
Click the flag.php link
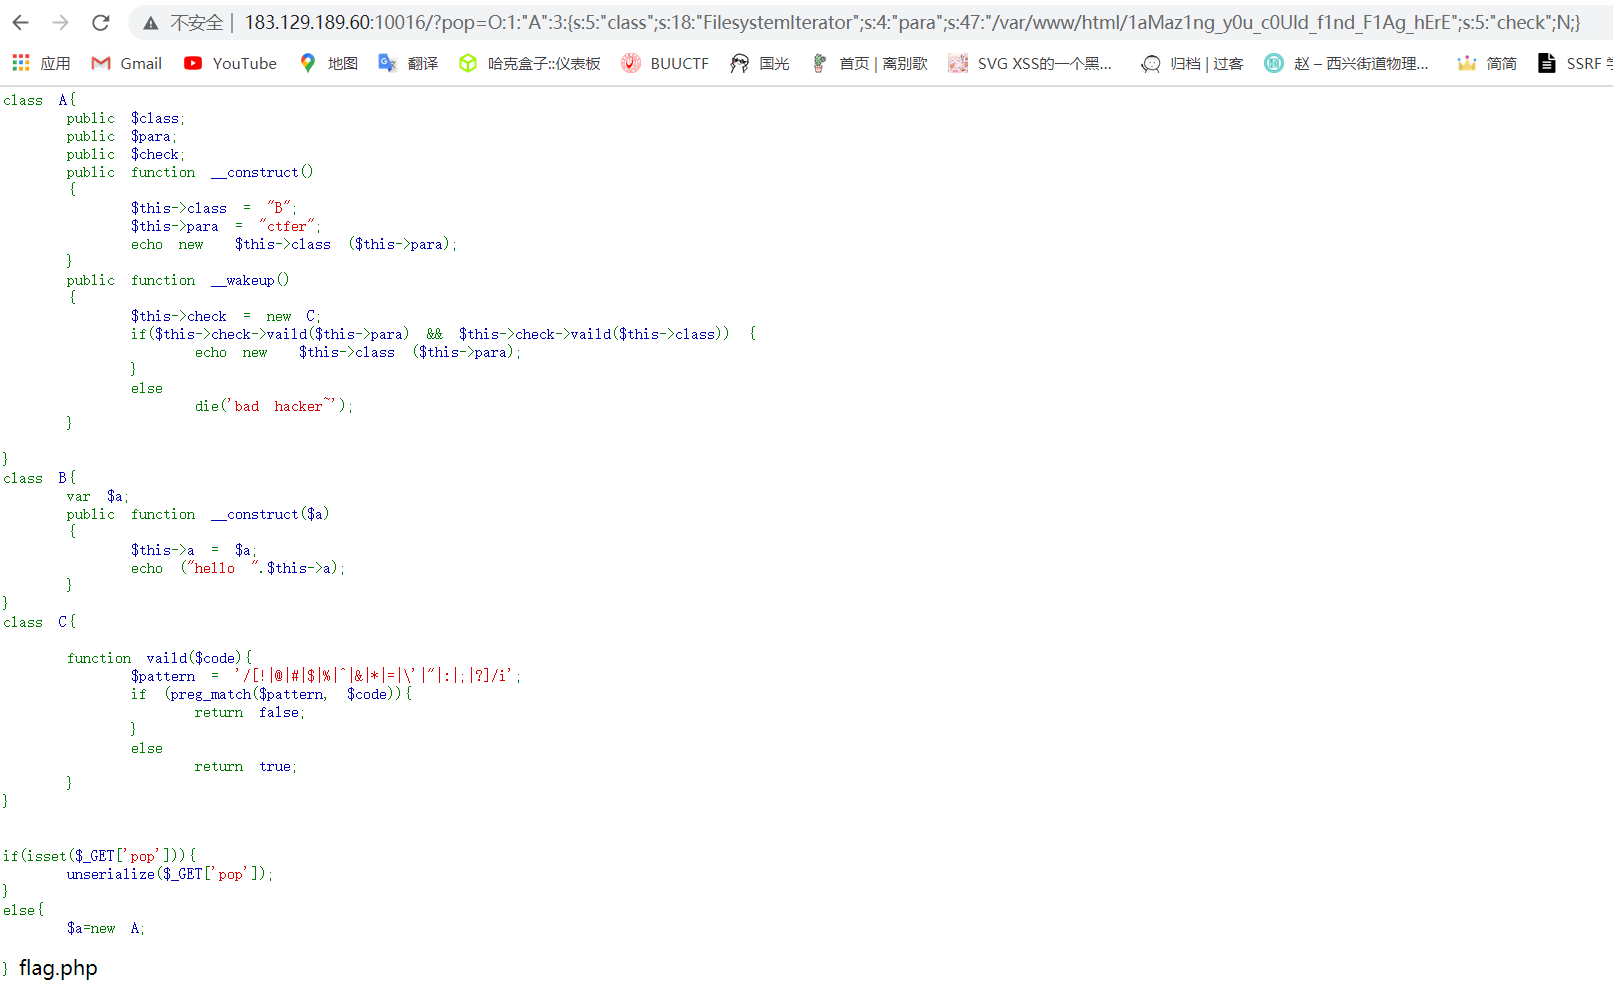tap(56, 967)
